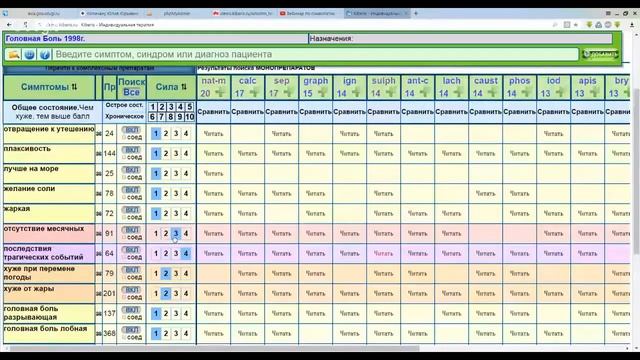Click case title Головная Боль 1998г.
Image resolution: width=640 pixels, height=360 pixels.
tap(45, 39)
